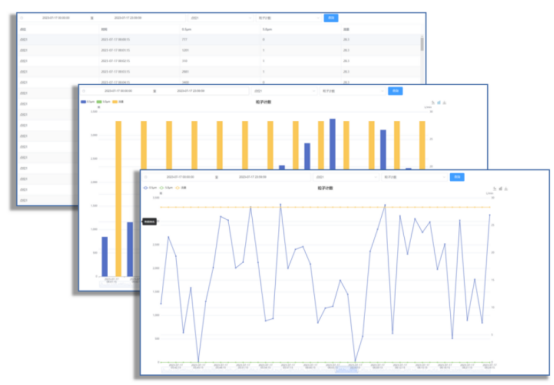The height and width of the screenshot is (385, 554).
Task: Switch to bar view using bar chart window toolbox icon
Action: point(439,103)
